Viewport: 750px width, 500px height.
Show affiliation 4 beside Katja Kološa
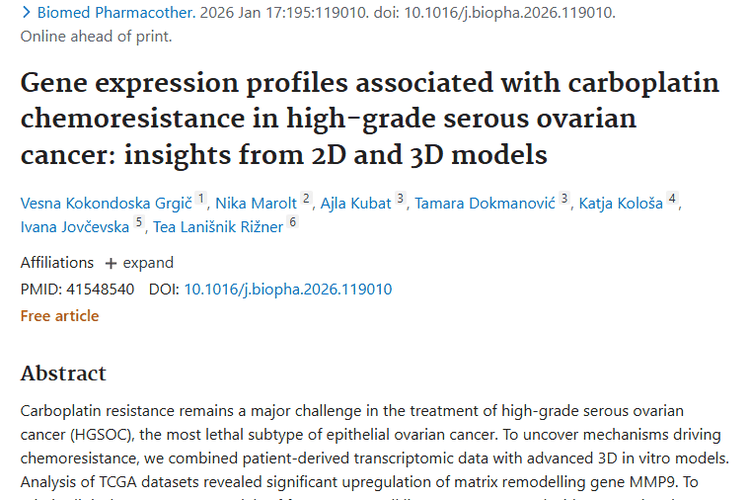pyautogui.click(x=673, y=199)
